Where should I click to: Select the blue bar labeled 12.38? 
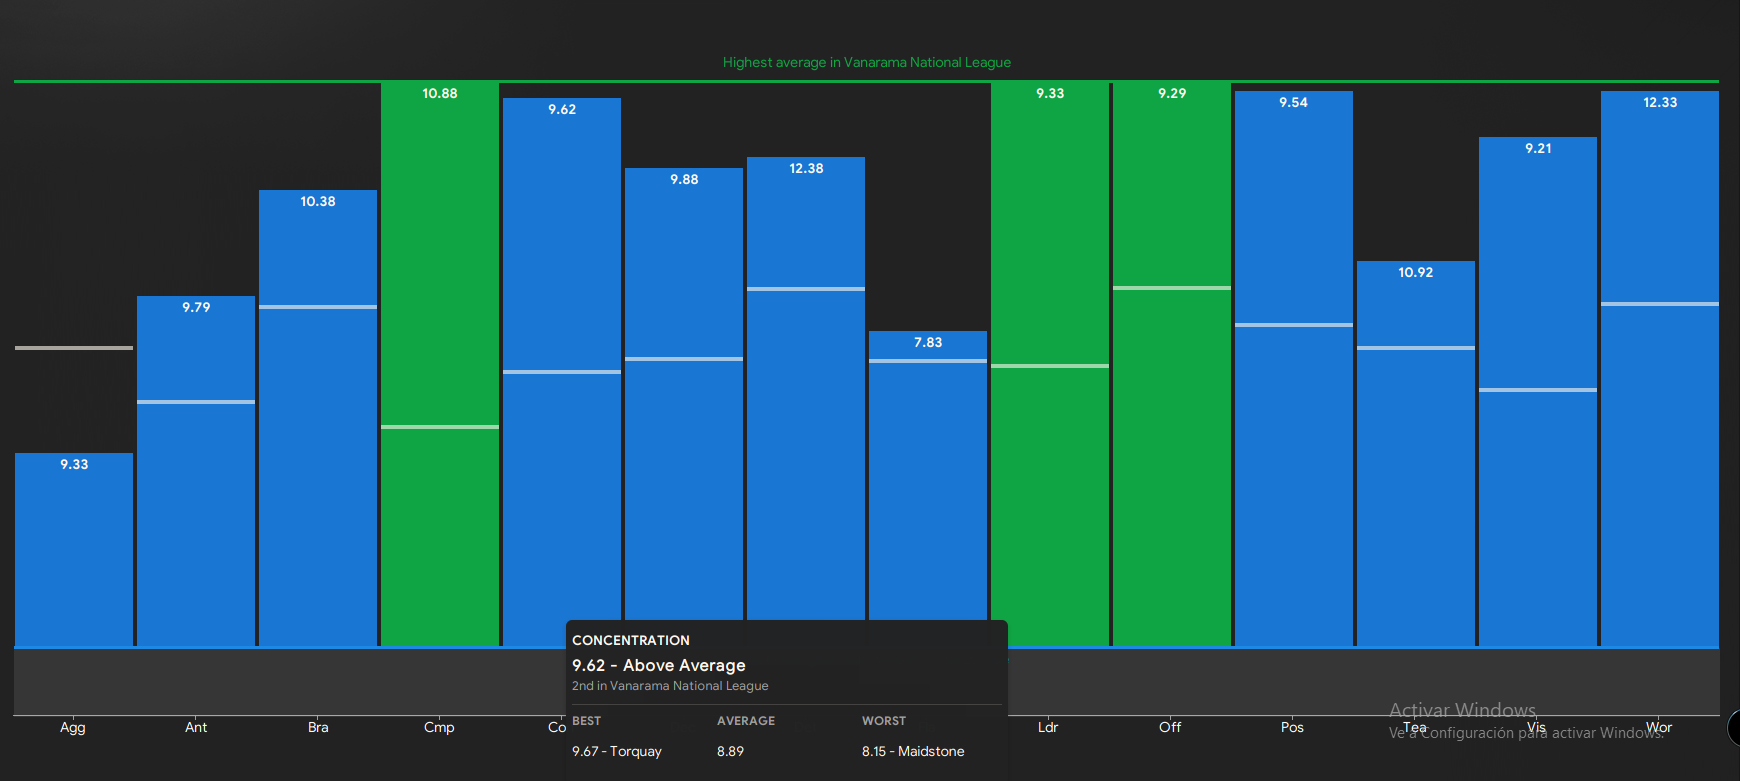click(x=806, y=389)
